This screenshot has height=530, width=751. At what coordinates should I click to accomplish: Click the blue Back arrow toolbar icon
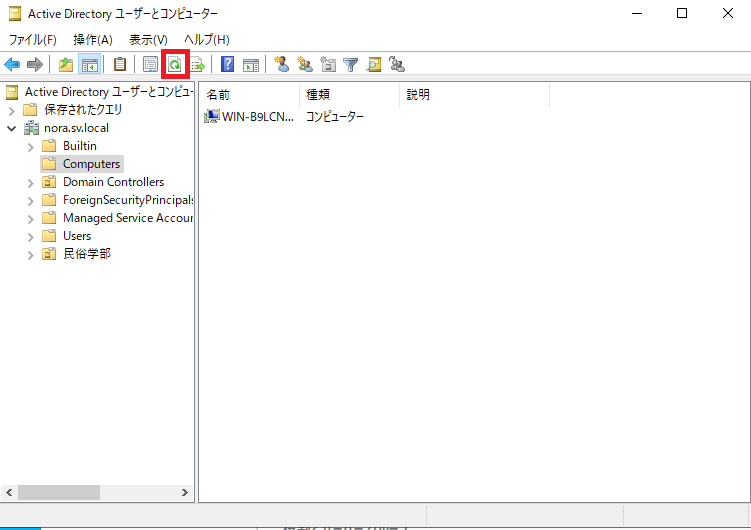pyautogui.click(x=12, y=64)
